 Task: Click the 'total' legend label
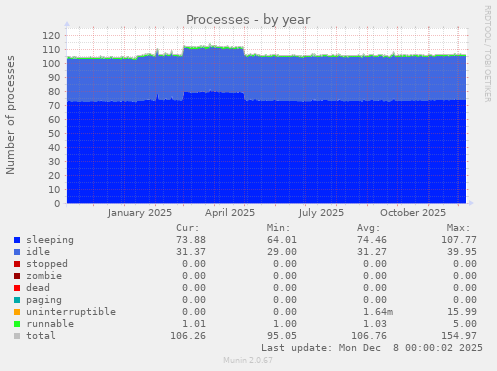[41, 336]
